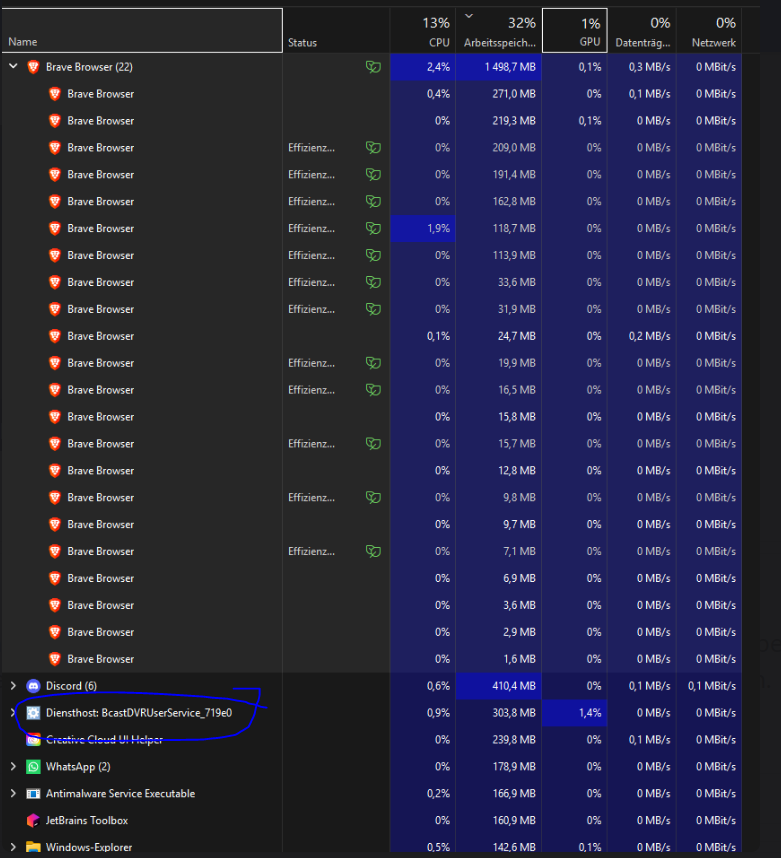781x858 pixels.
Task: Sort by the Netzwerk column header
Action: (x=709, y=31)
